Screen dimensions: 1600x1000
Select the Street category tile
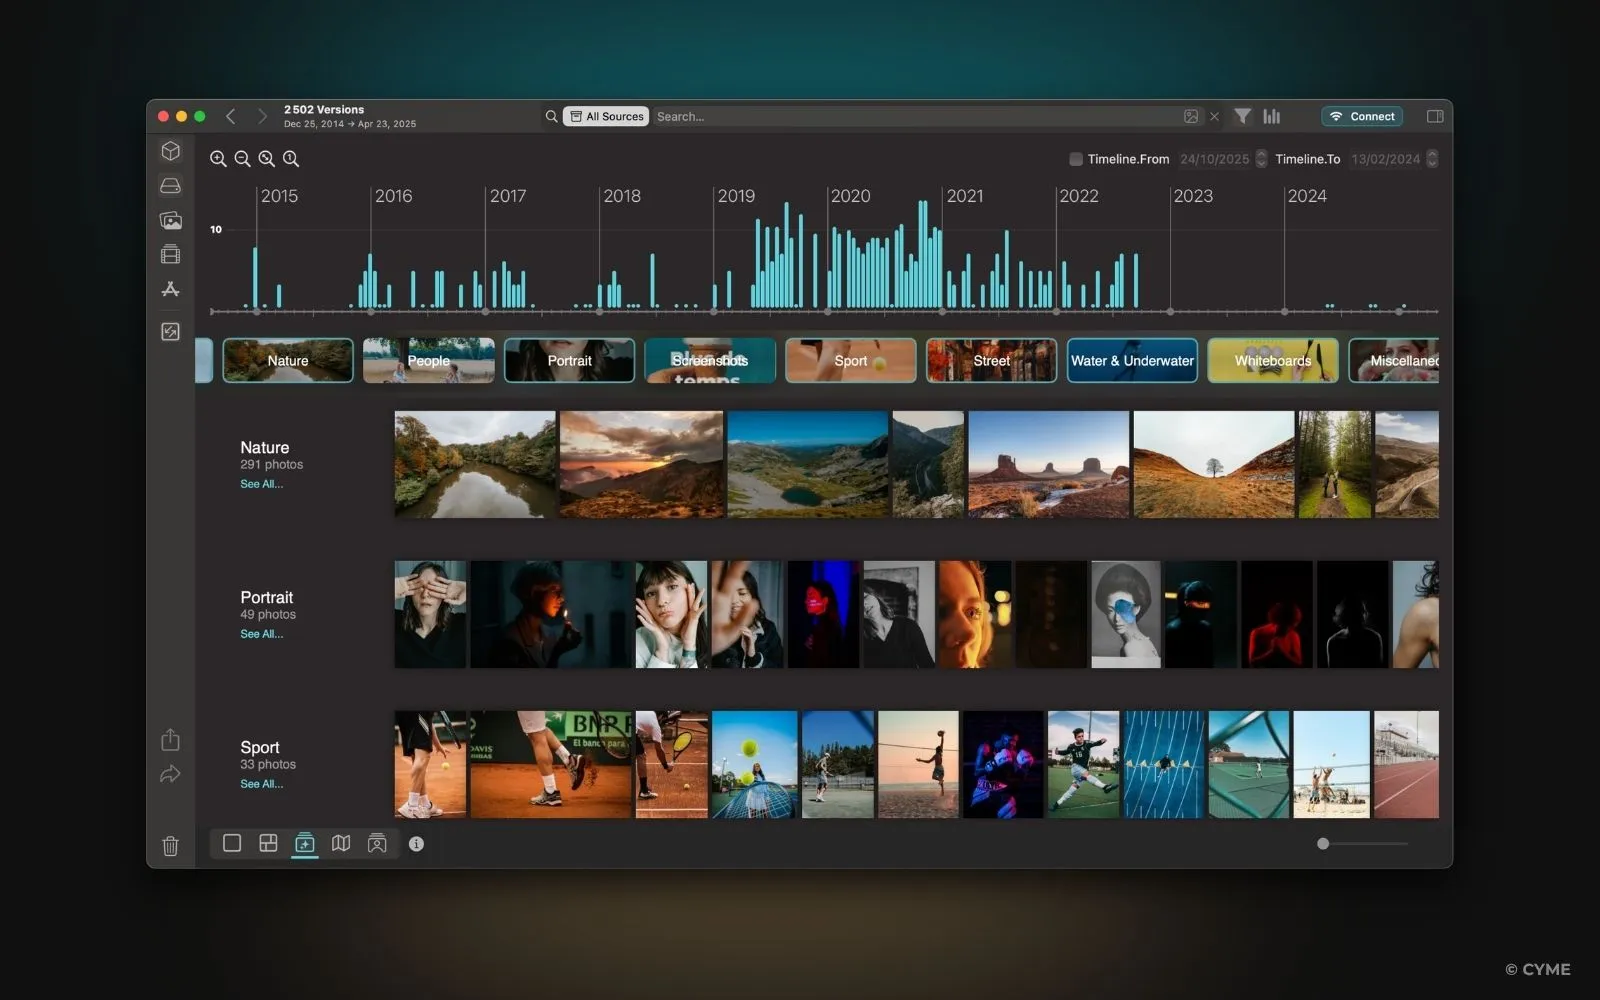tap(991, 361)
